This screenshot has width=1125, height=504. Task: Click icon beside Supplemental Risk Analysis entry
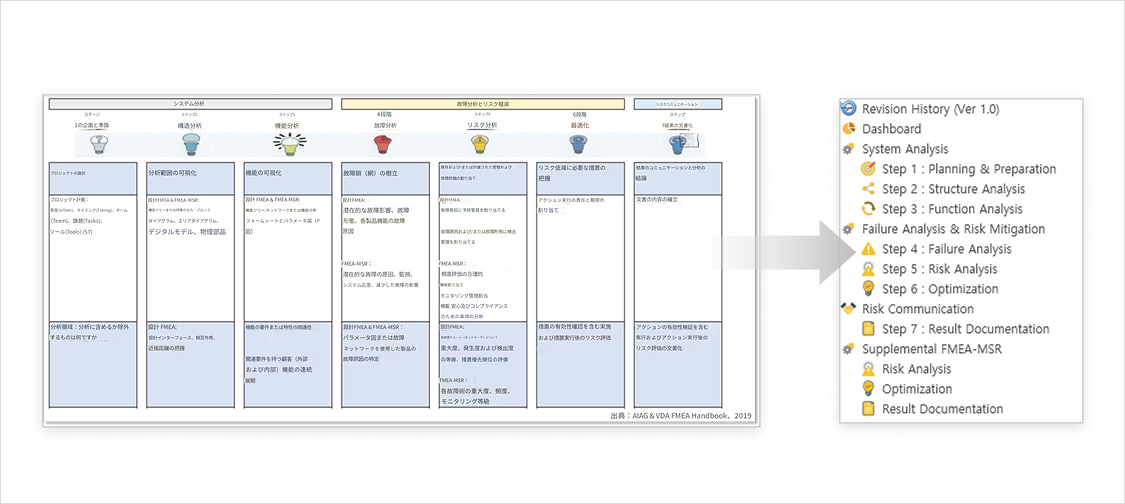(x=868, y=369)
